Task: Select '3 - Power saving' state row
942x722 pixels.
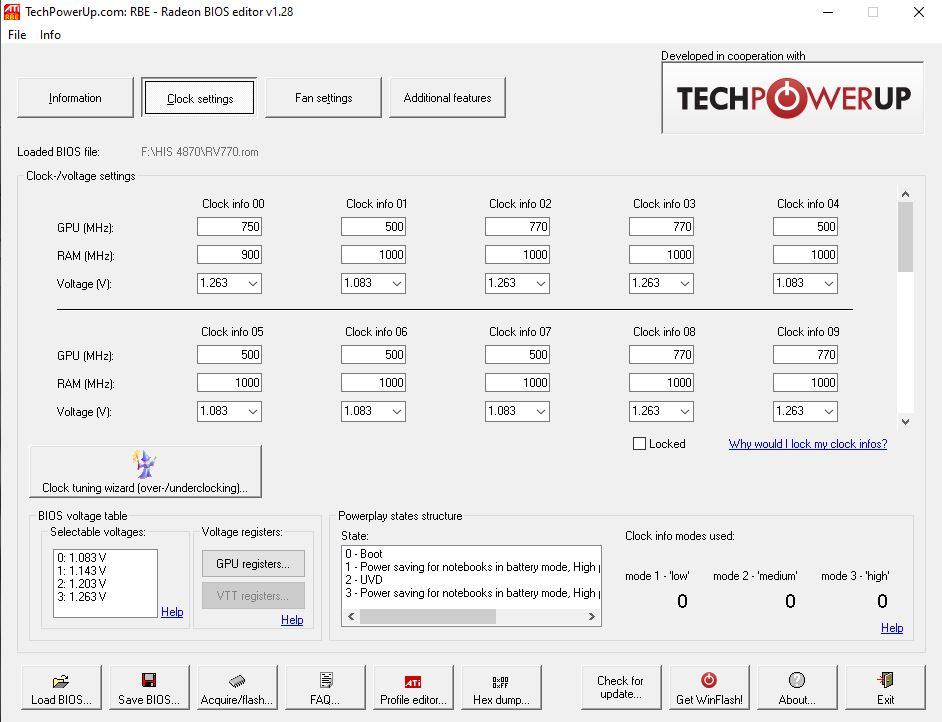Action: point(471,593)
